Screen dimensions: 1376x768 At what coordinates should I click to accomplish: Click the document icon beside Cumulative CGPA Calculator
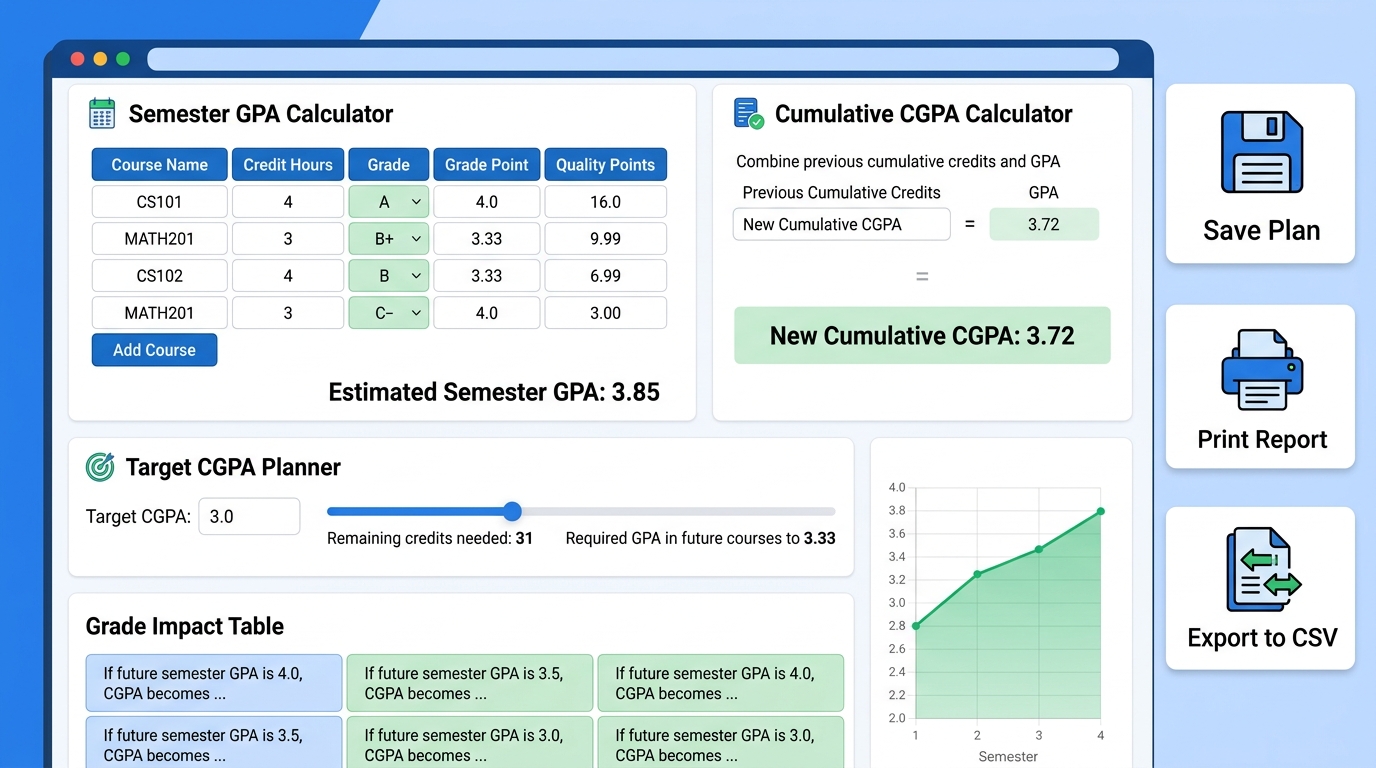[x=748, y=113]
